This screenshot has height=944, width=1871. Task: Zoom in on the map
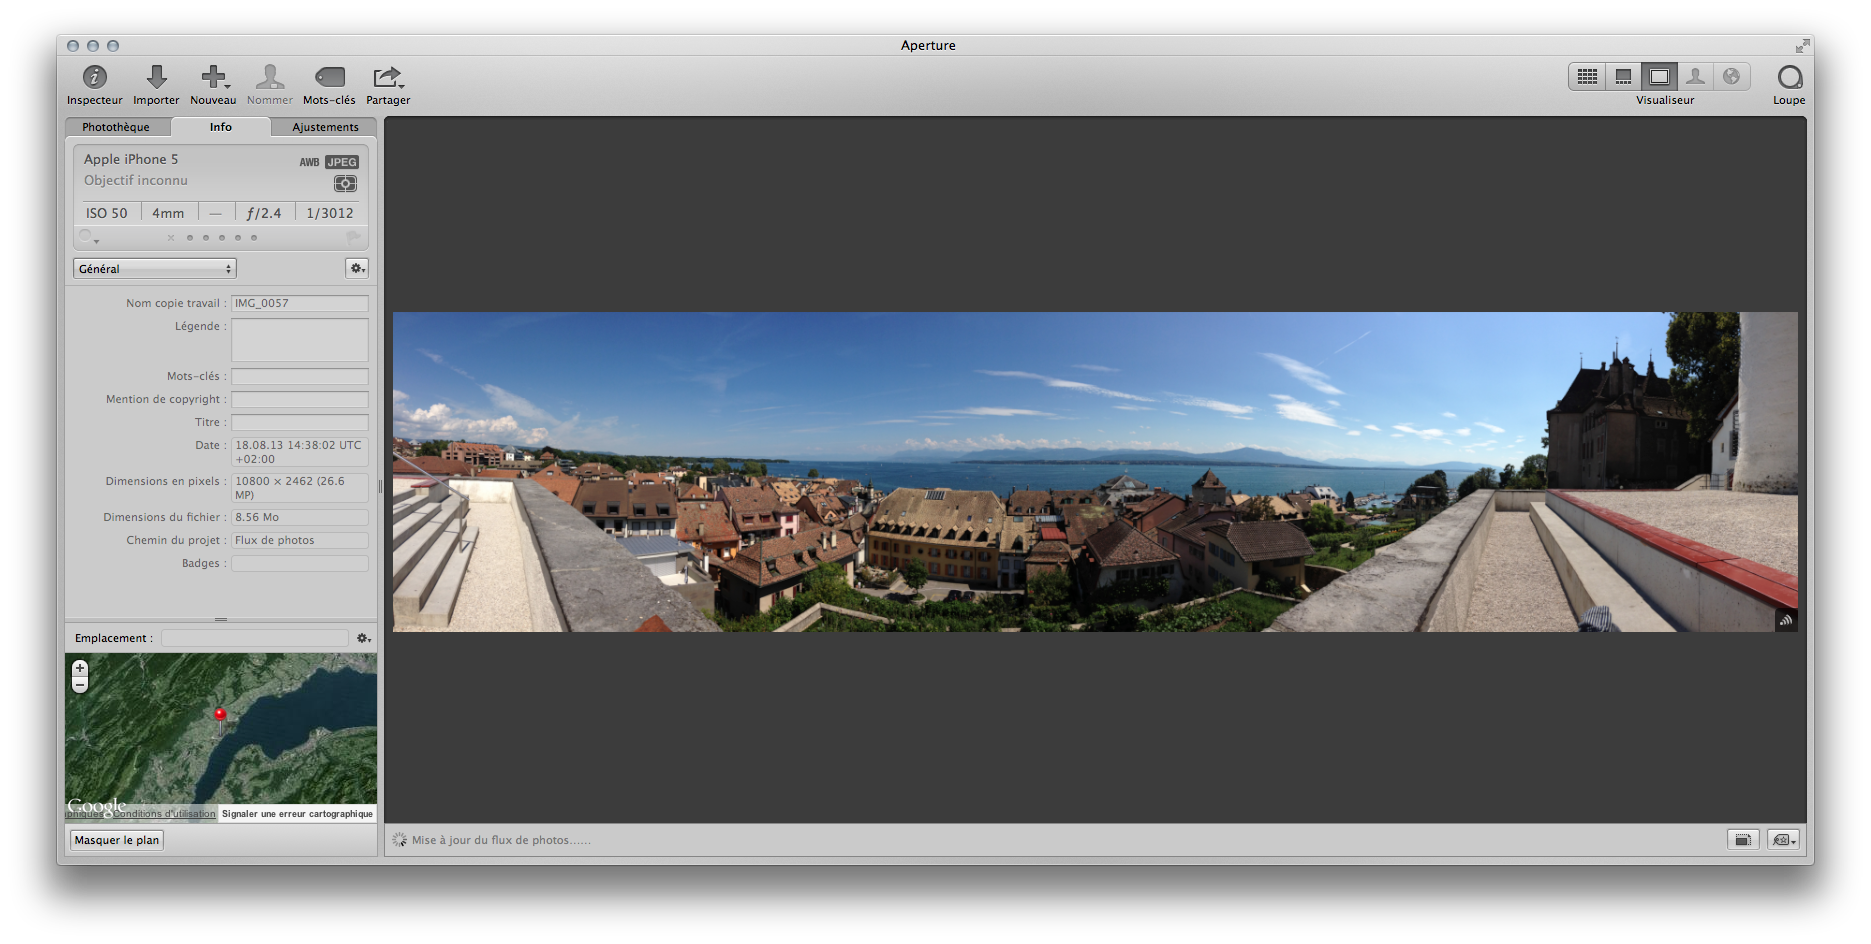tap(80, 668)
